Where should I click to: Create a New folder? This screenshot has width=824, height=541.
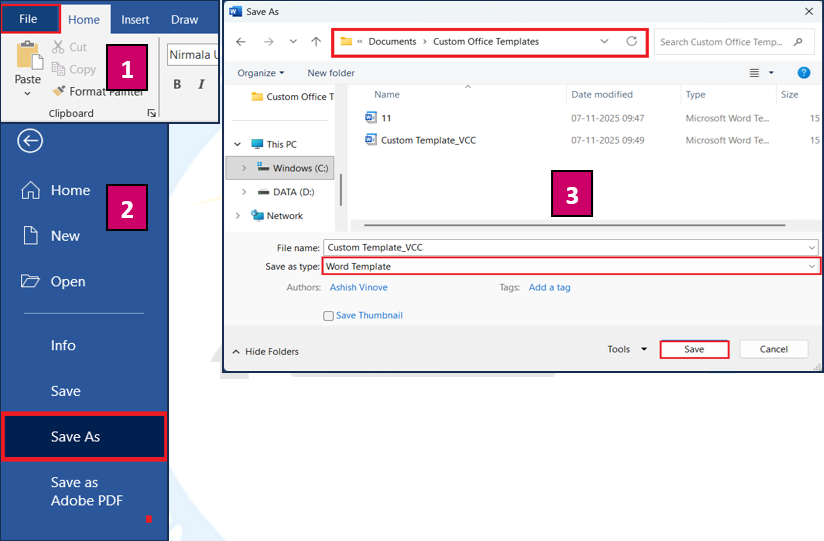(x=331, y=73)
